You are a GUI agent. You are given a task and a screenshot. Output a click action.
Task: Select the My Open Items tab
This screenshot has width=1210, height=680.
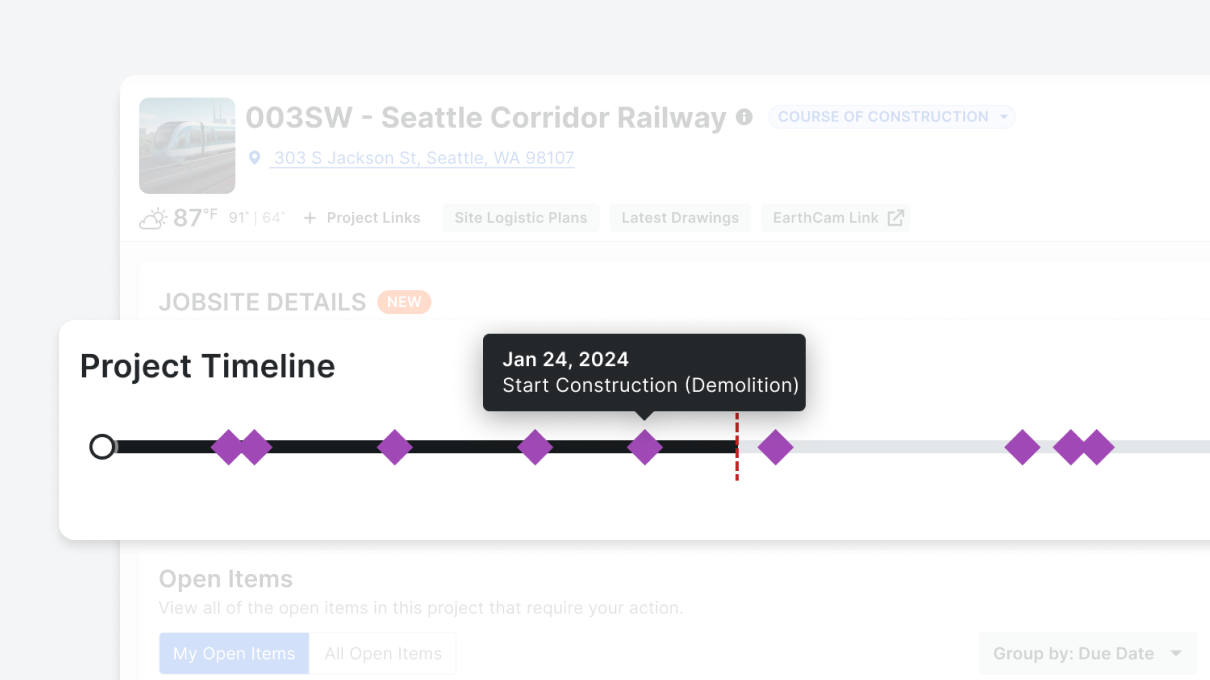tap(234, 653)
